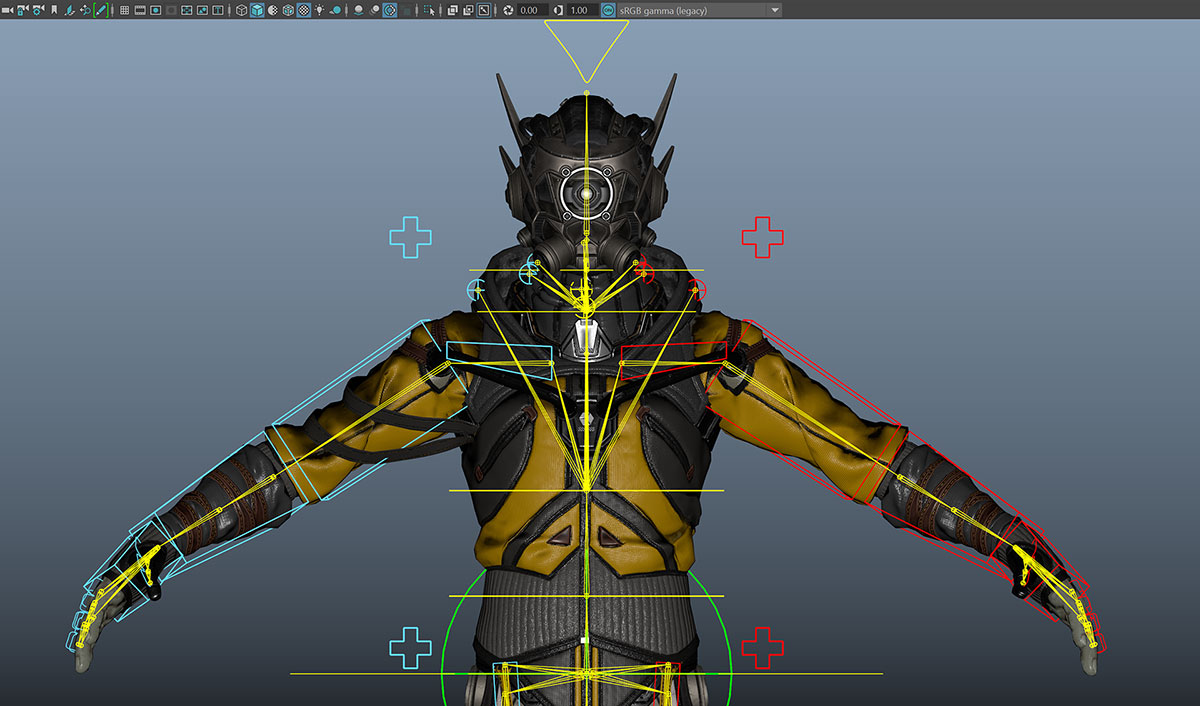Screen dimensions: 1200x706
Task: Toggle the view transform color management button
Action: (607, 10)
